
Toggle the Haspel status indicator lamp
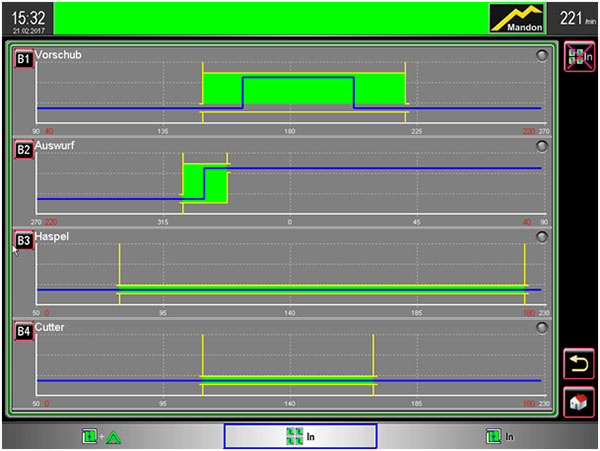point(541,237)
